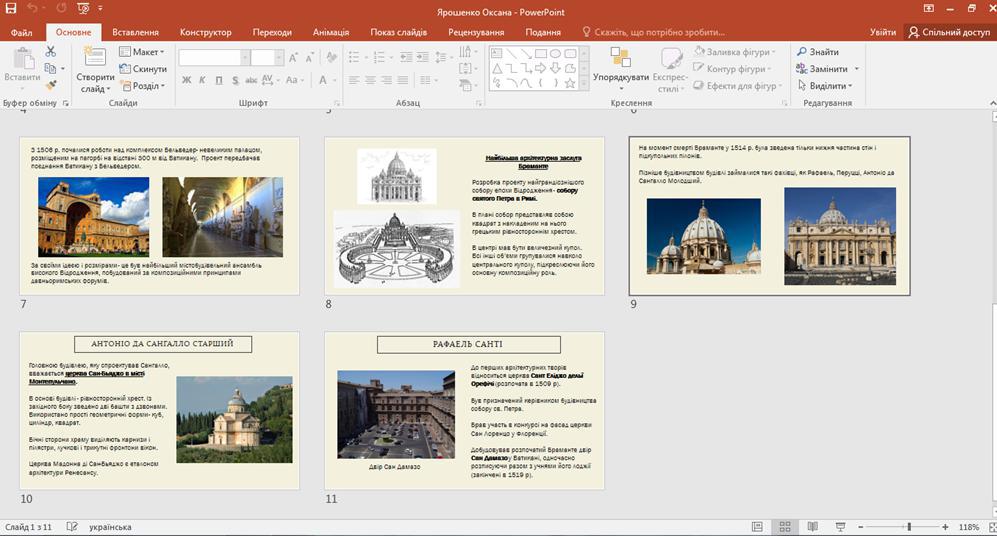
Task: Toggle italic formatting К
Action: pos(202,80)
